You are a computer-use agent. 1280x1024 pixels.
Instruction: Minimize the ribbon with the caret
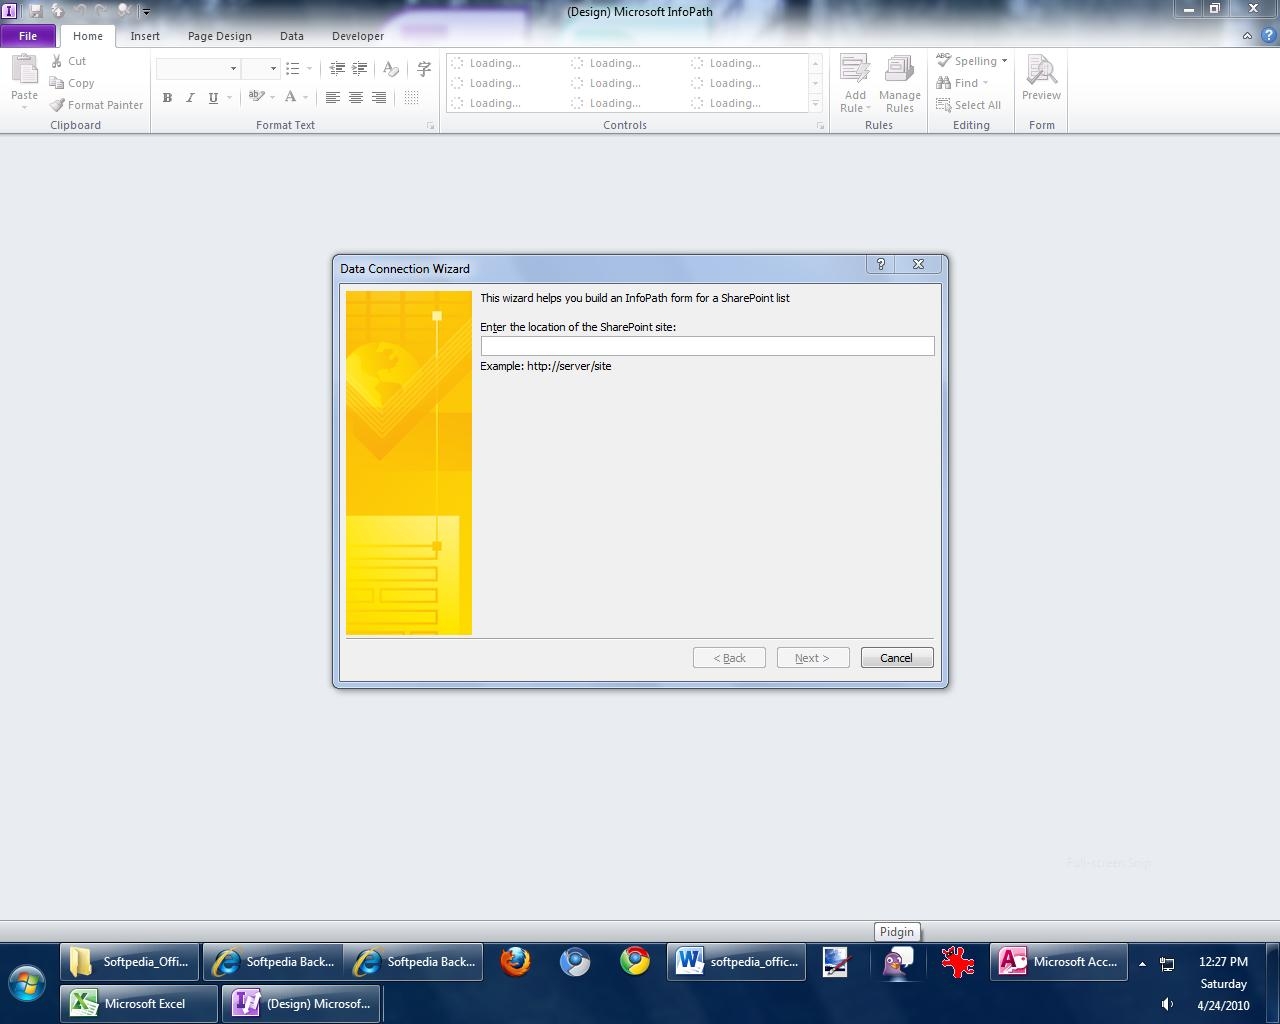(x=1247, y=36)
